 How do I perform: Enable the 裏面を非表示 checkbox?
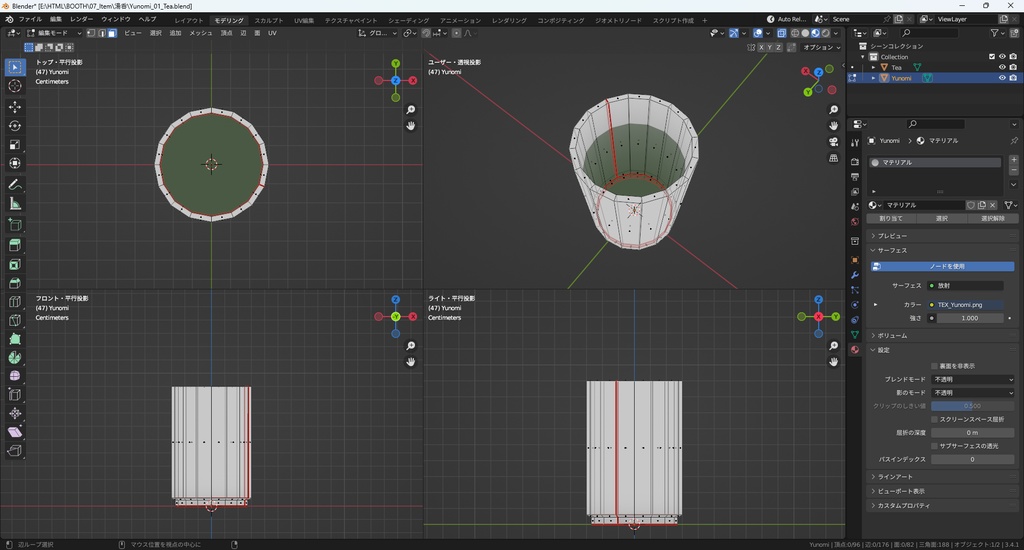[935, 366]
